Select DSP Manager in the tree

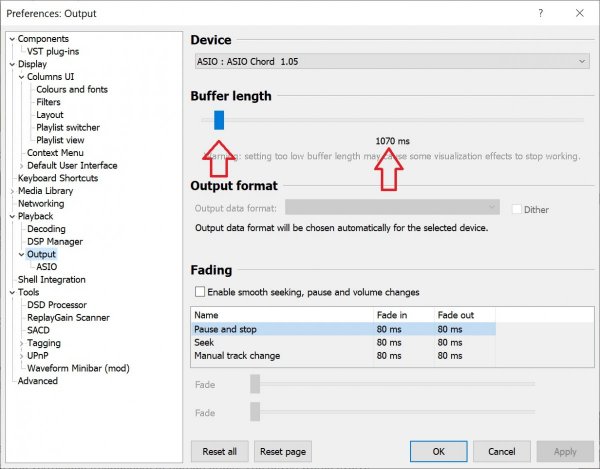tap(54, 241)
